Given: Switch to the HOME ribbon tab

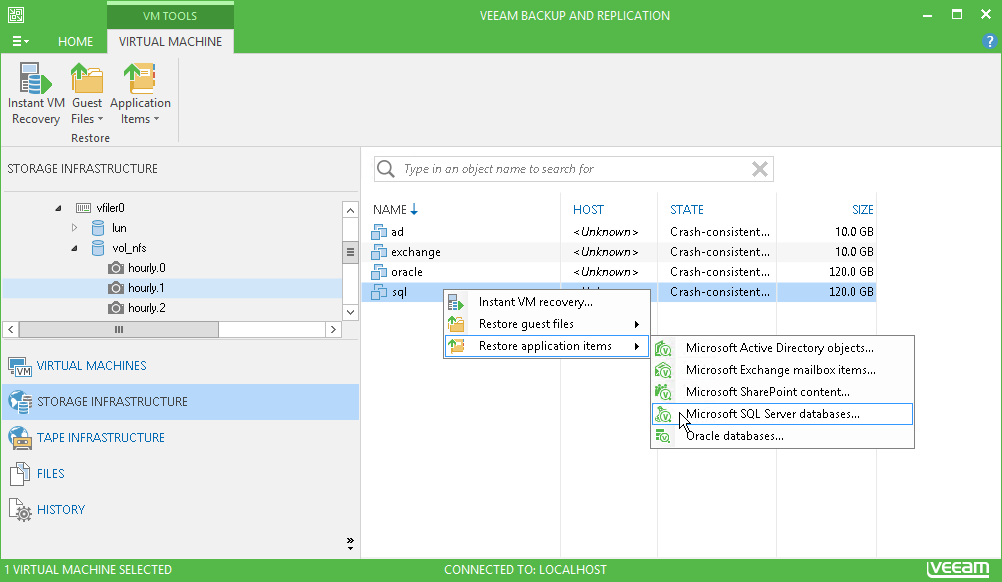Looking at the screenshot, I should [x=75, y=42].
